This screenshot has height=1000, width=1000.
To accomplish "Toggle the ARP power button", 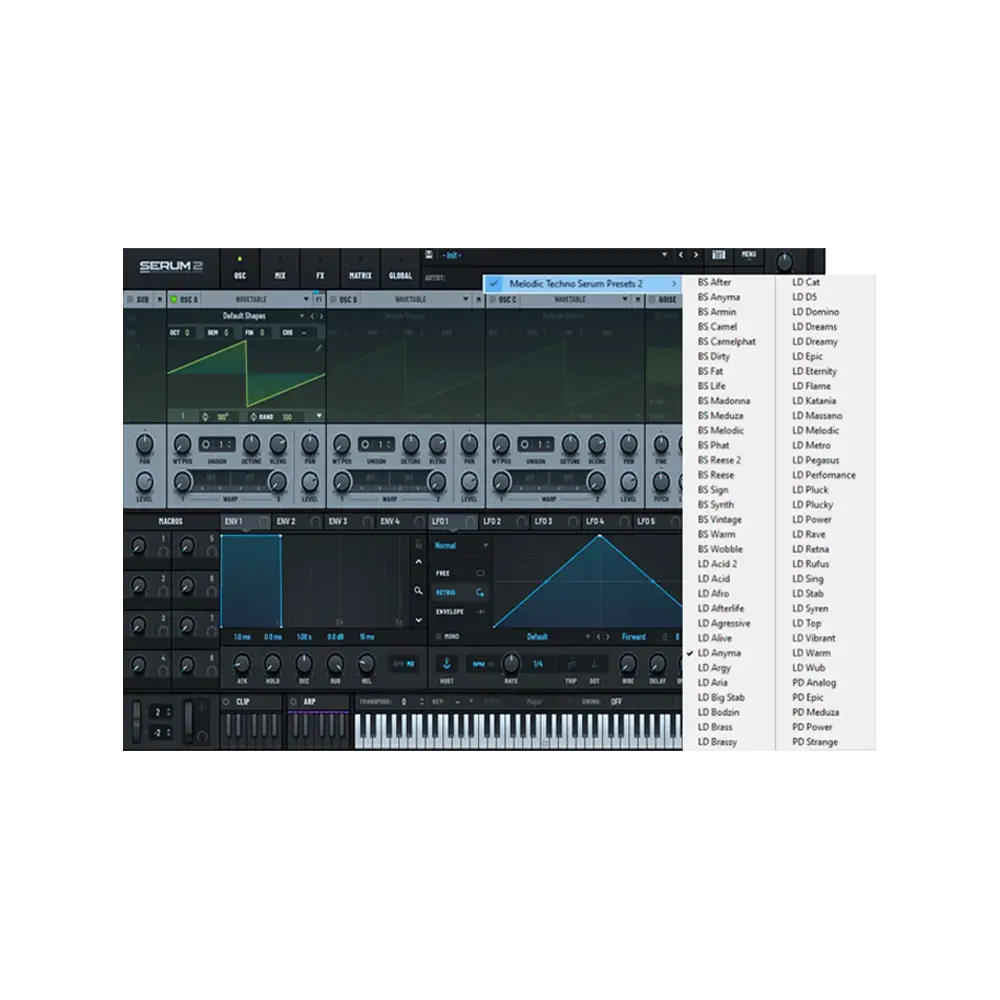I will [293, 702].
